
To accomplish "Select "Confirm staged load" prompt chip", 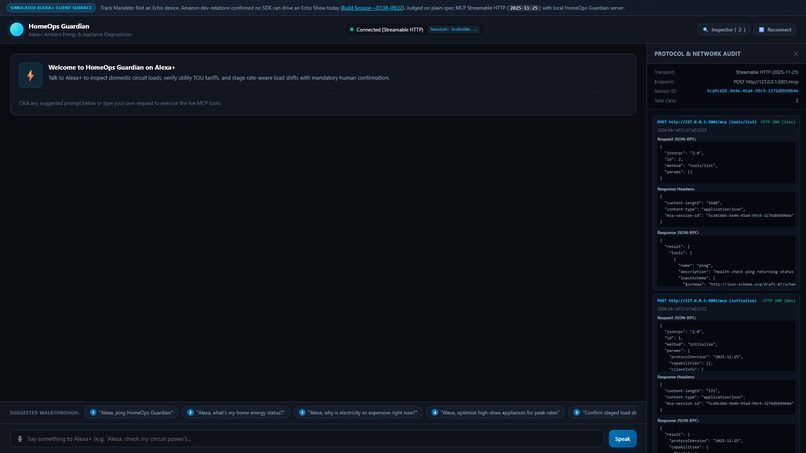I will [603, 412].
